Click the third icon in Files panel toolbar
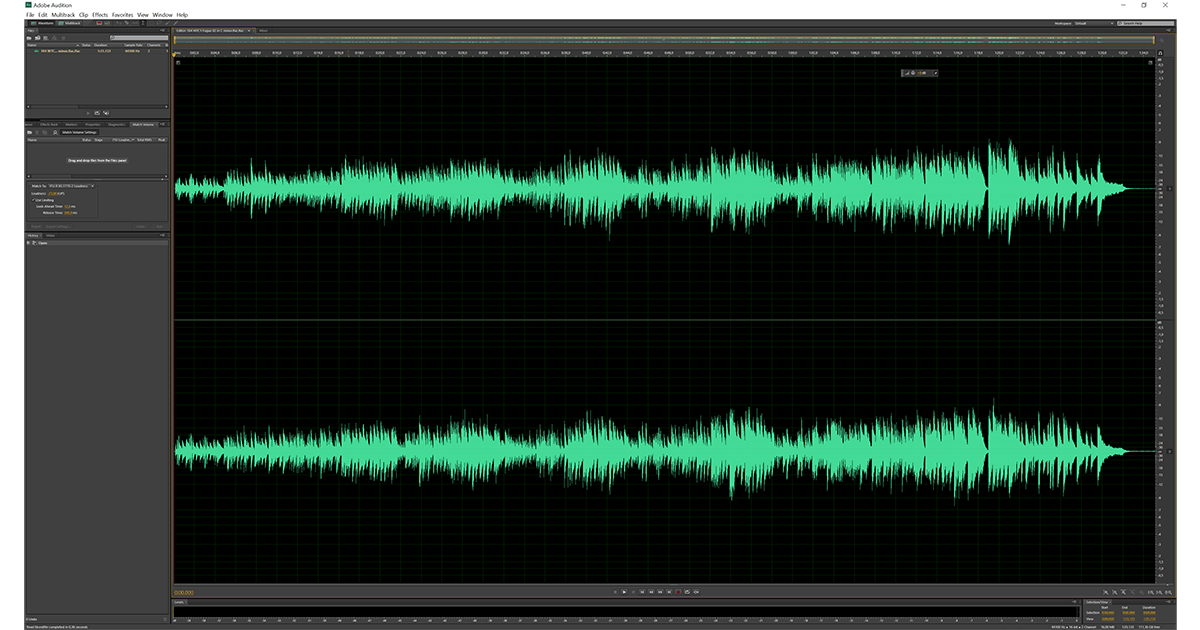 45,38
